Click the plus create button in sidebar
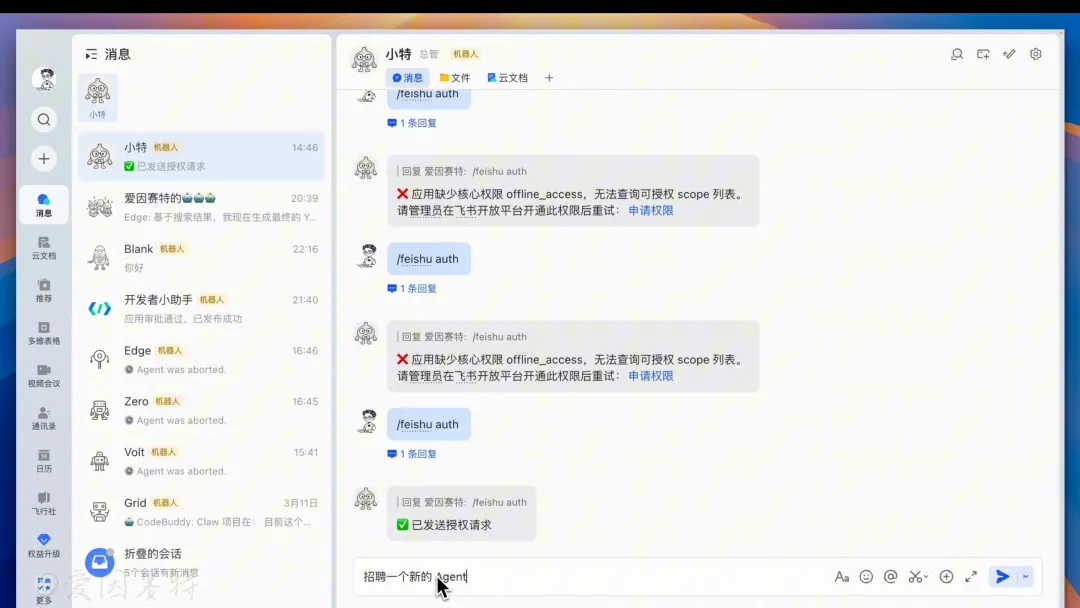1080x608 pixels. pyautogui.click(x=43, y=159)
